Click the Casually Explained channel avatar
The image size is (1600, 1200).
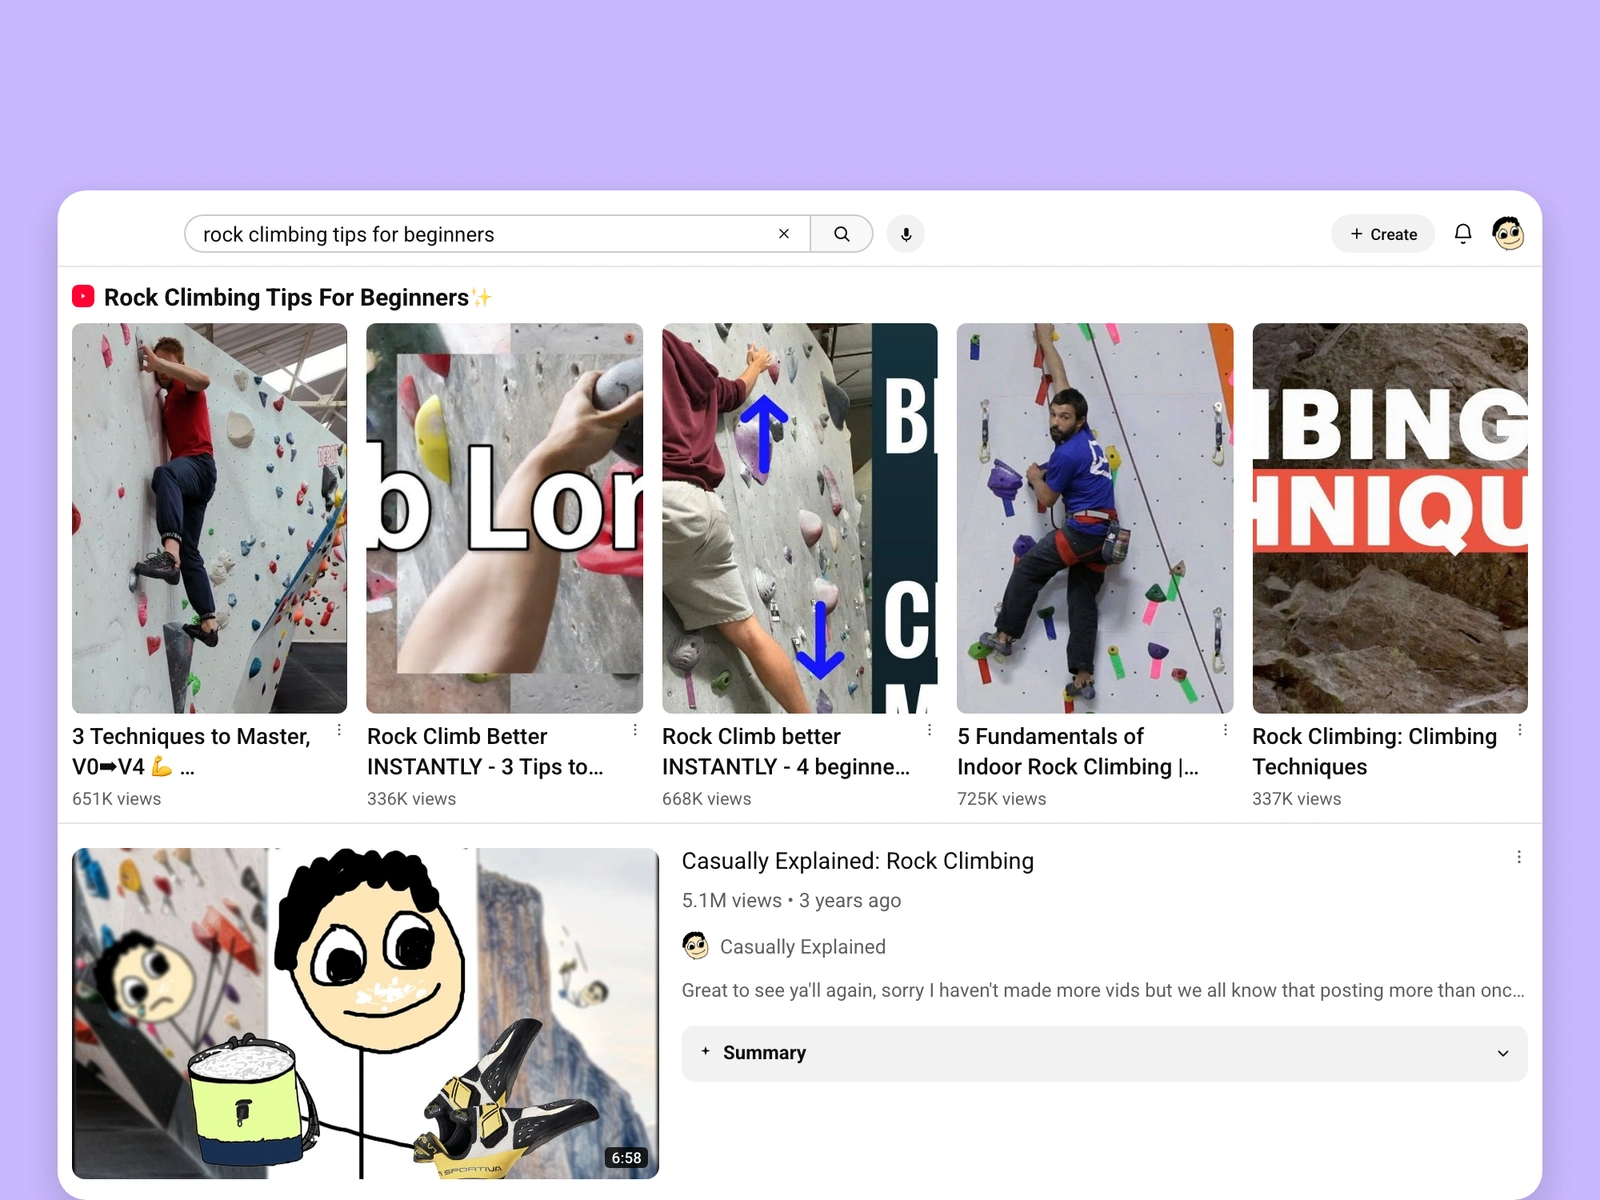coord(695,945)
